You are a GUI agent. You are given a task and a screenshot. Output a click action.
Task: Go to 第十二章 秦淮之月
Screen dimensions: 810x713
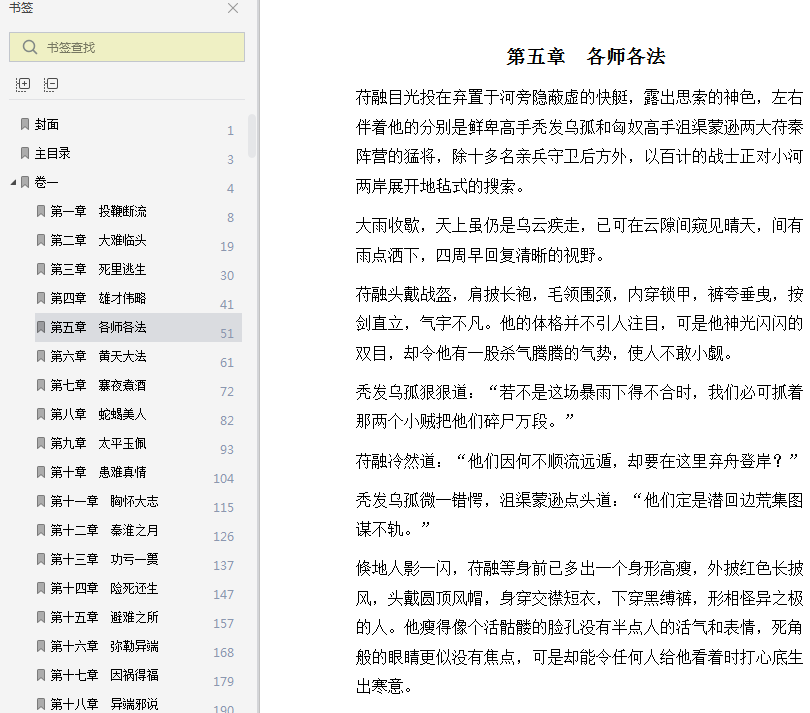pos(104,530)
